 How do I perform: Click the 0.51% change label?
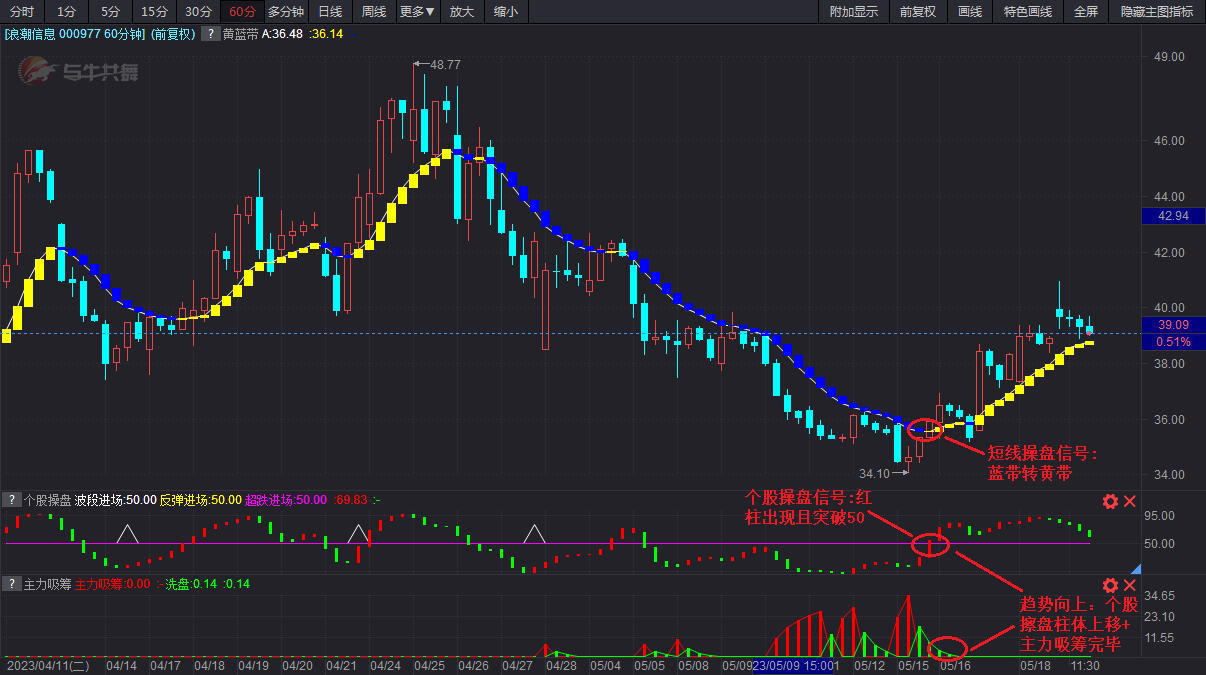tap(1172, 342)
